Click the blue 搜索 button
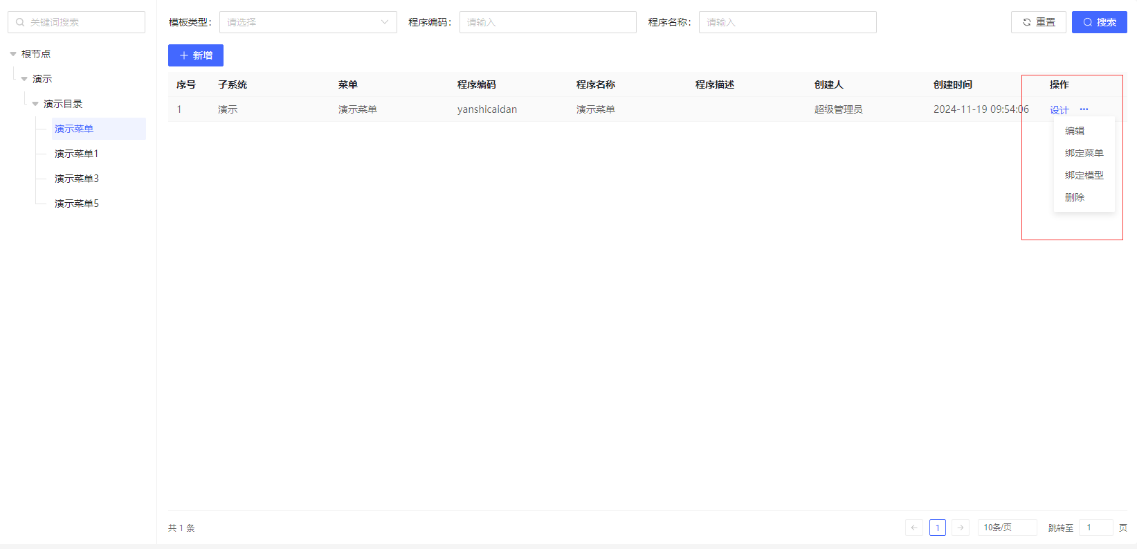This screenshot has width=1137, height=549. point(1099,22)
